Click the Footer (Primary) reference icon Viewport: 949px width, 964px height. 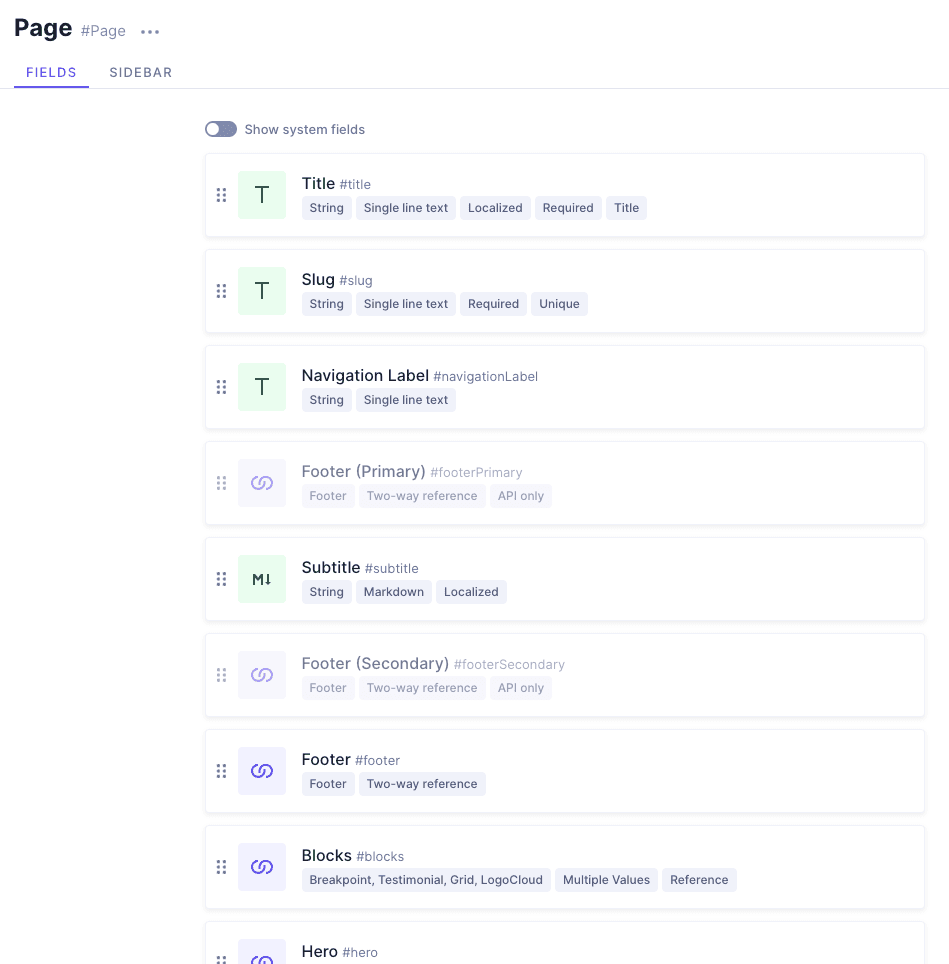click(262, 483)
